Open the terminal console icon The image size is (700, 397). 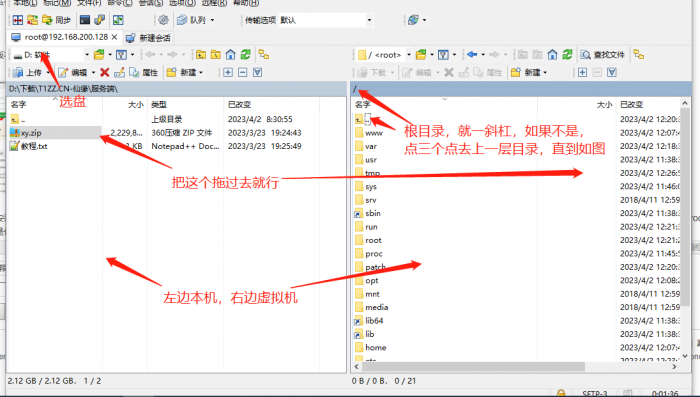point(84,20)
